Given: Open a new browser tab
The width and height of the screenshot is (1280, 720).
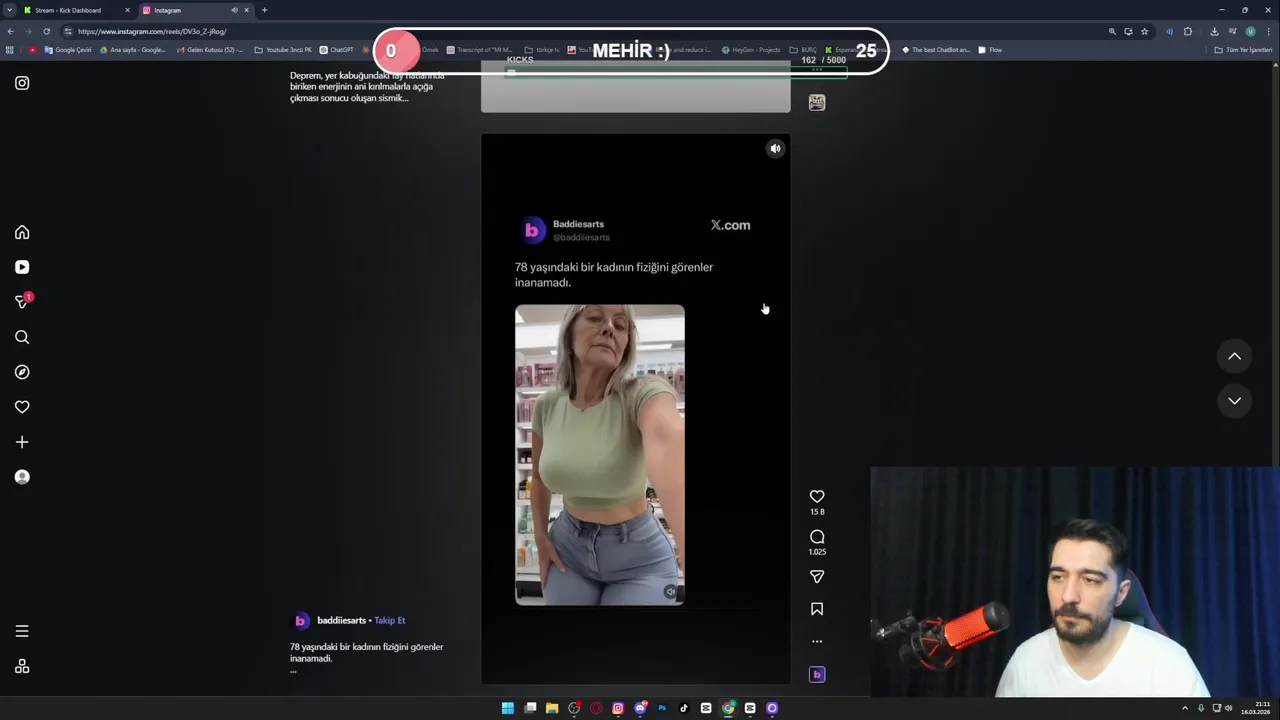Looking at the screenshot, I should click(264, 10).
